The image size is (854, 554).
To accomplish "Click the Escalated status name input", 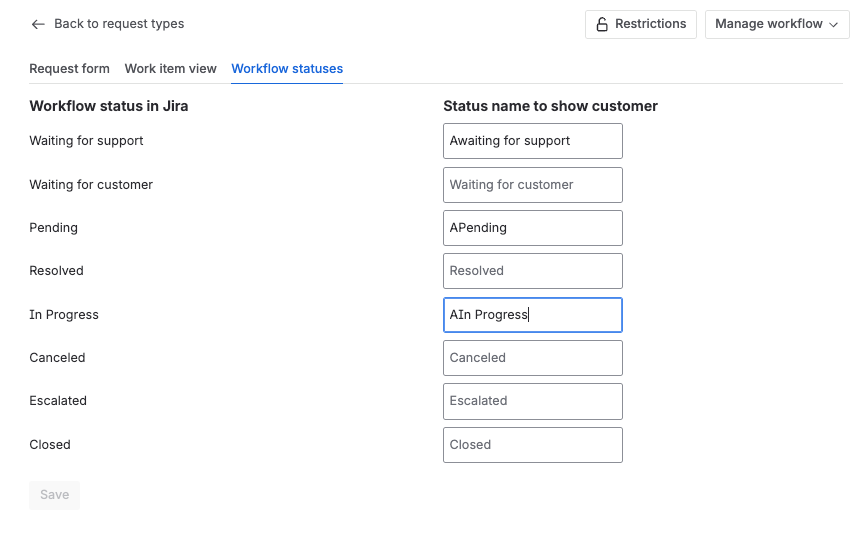I will pyautogui.click(x=533, y=401).
